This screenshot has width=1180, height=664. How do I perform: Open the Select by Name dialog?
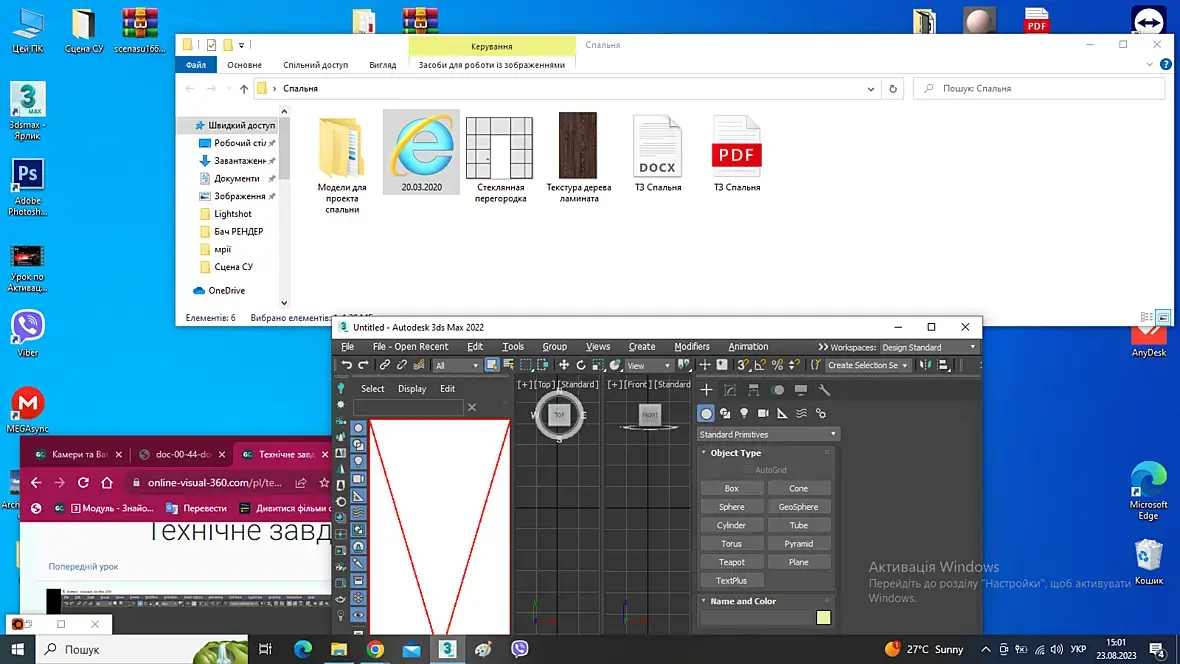(509, 365)
